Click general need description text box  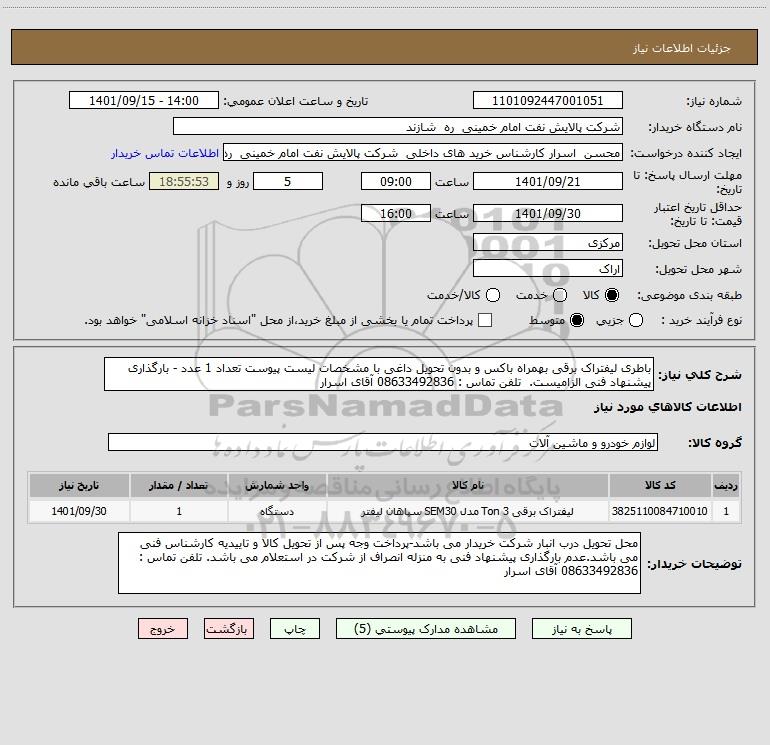coord(379,374)
